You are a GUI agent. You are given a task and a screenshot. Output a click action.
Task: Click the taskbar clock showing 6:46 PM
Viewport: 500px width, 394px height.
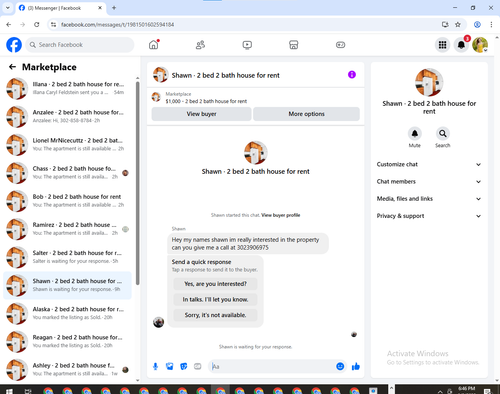[x=467, y=390]
